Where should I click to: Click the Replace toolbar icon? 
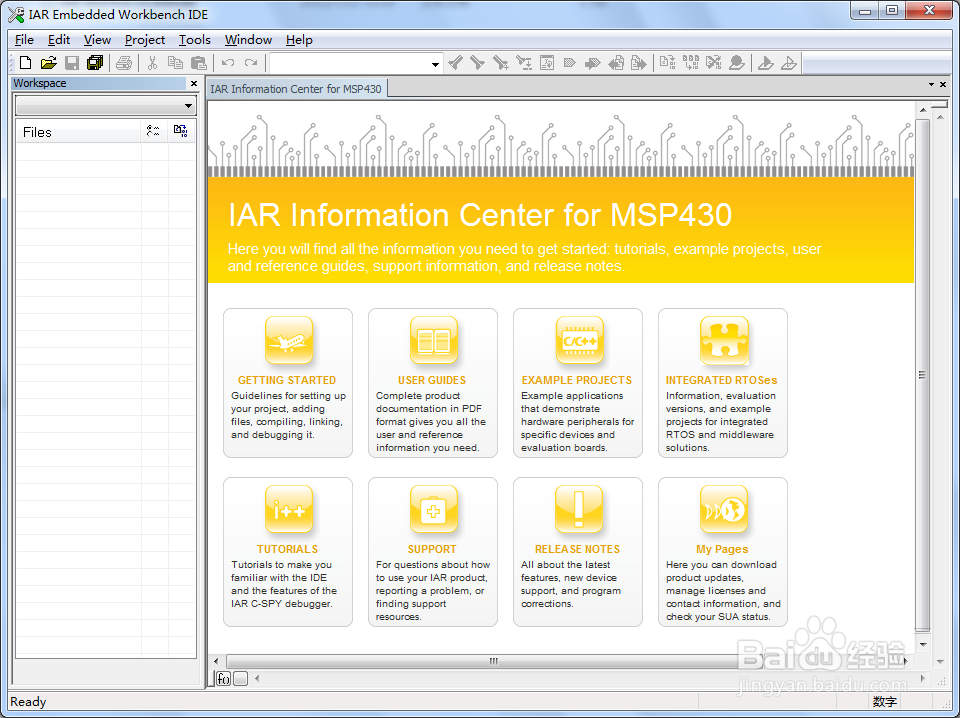coord(524,62)
